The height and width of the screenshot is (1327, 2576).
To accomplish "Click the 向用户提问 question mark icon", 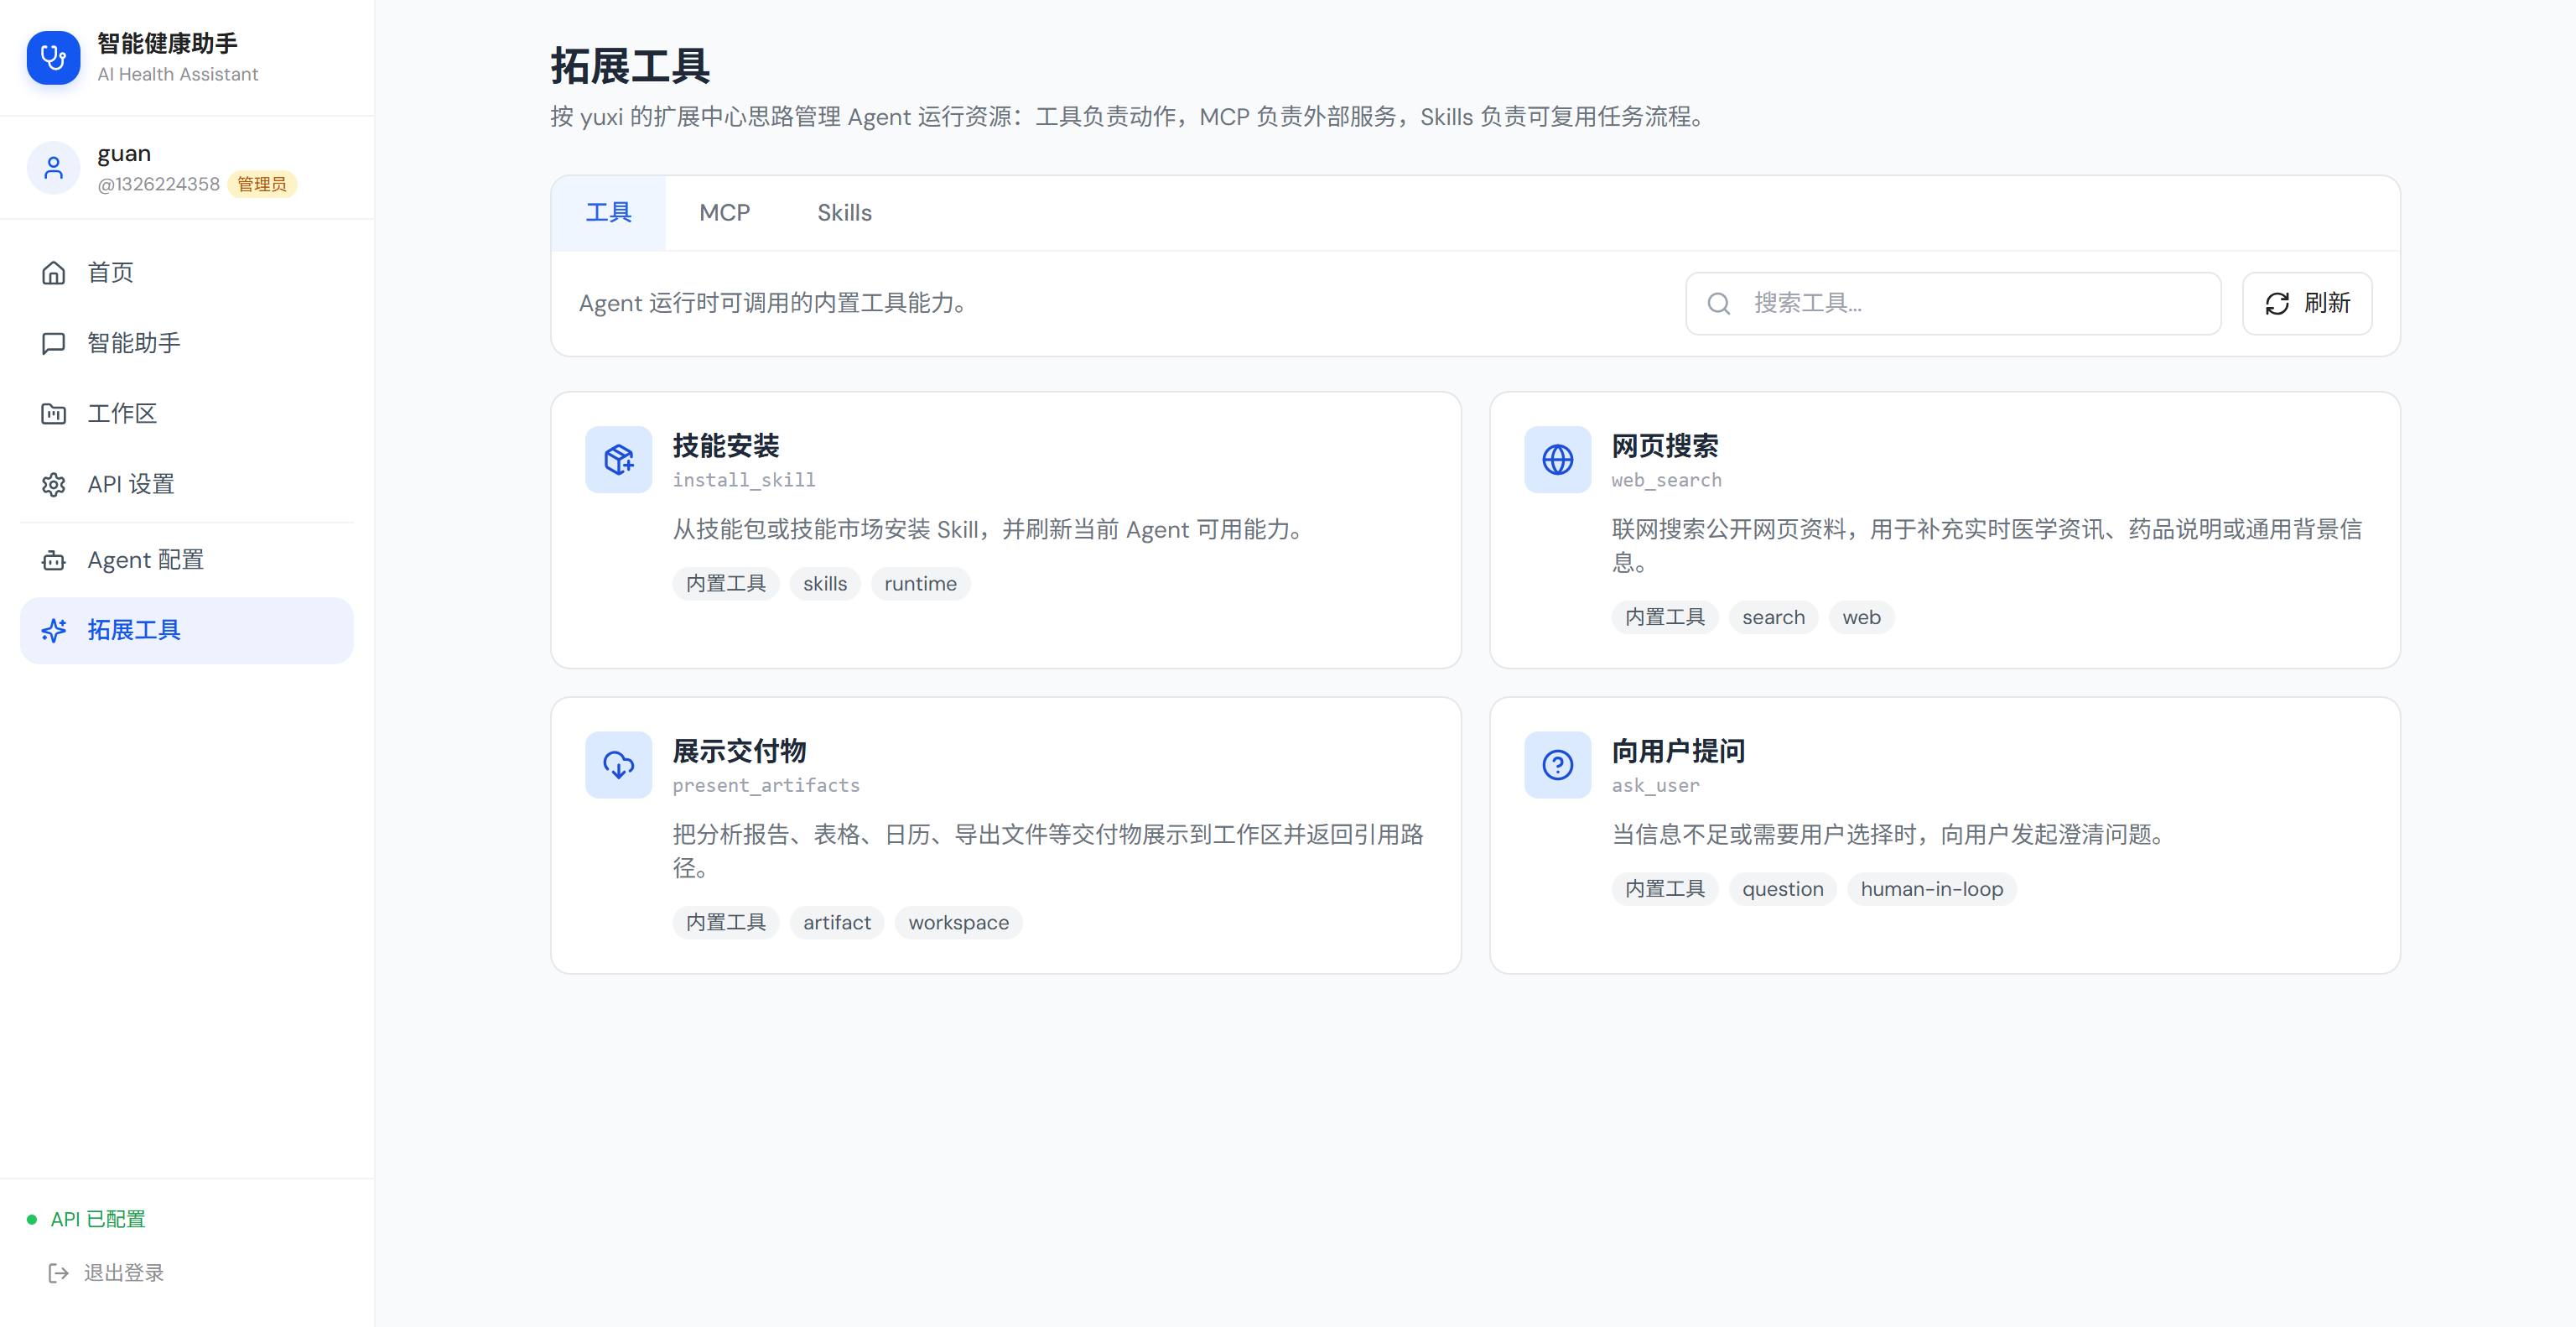I will tap(1557, 764).
